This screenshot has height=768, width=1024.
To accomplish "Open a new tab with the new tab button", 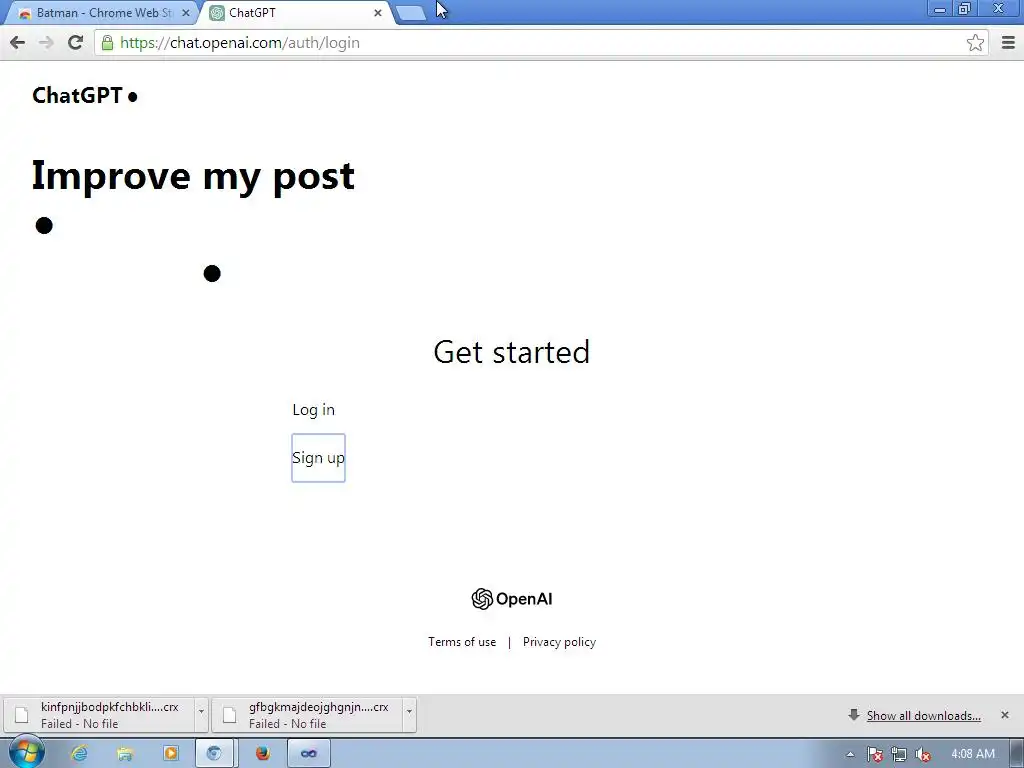I will pos(411,13).
